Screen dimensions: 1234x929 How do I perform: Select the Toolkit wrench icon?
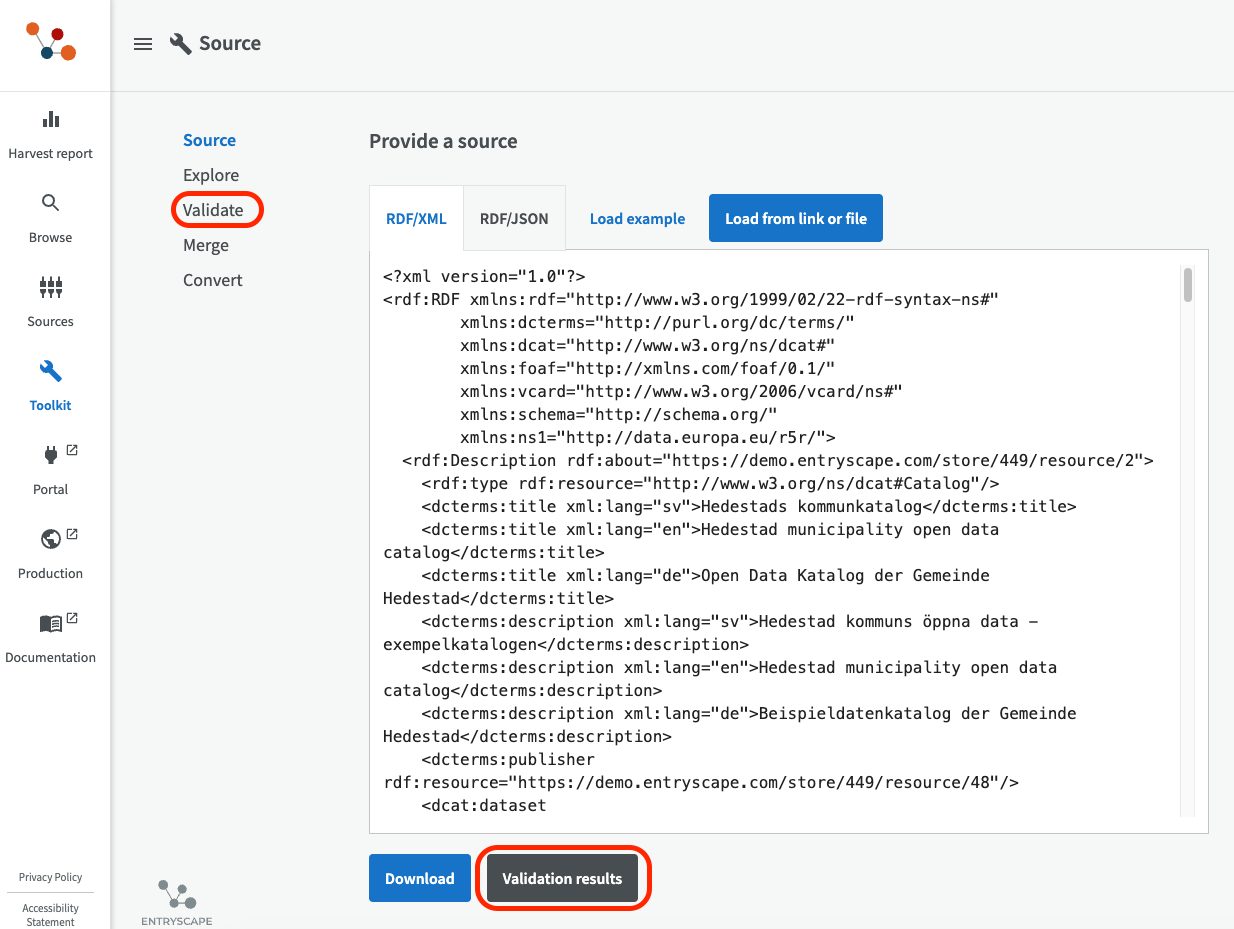50,372
